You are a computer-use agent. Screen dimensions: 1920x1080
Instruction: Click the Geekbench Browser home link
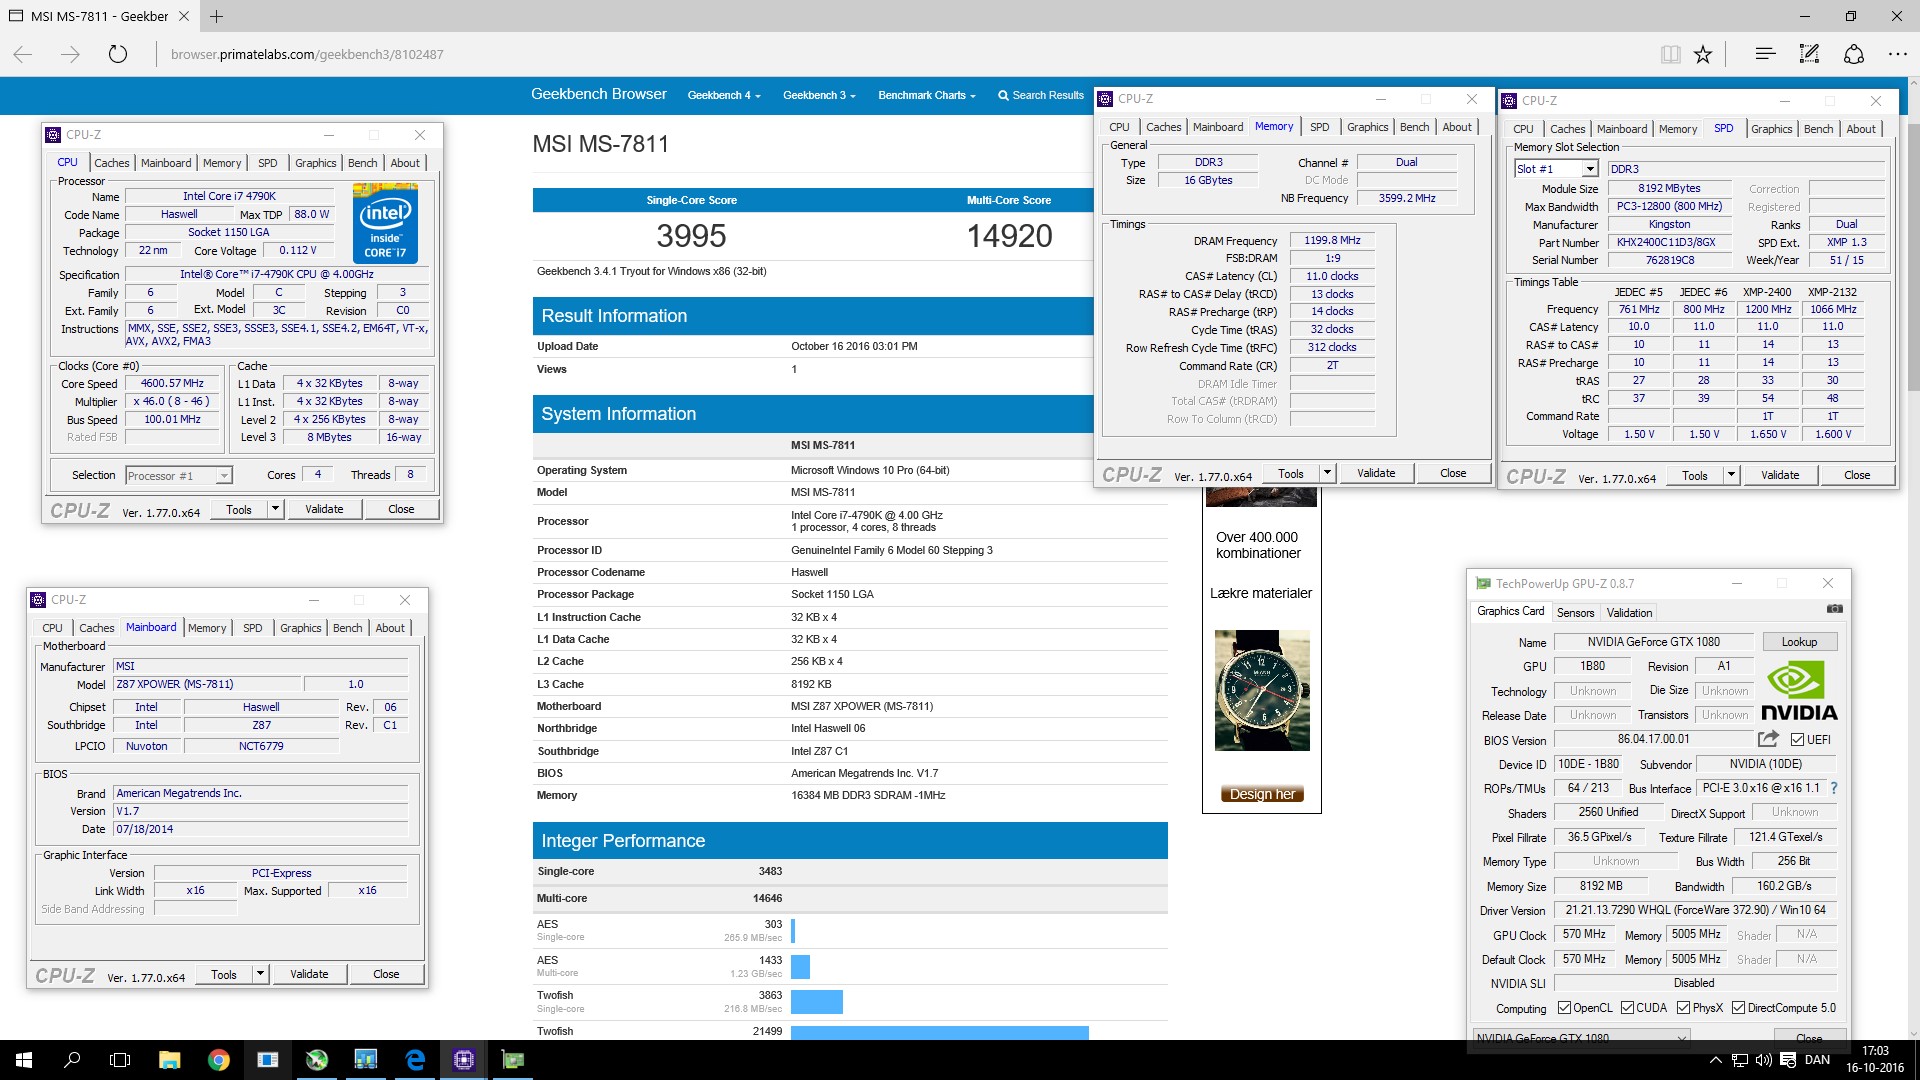tap(598, 94)
